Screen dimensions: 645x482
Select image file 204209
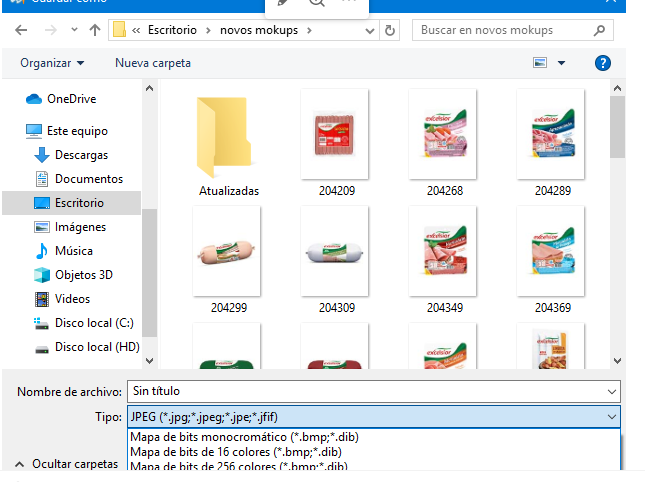coord(336,144)
